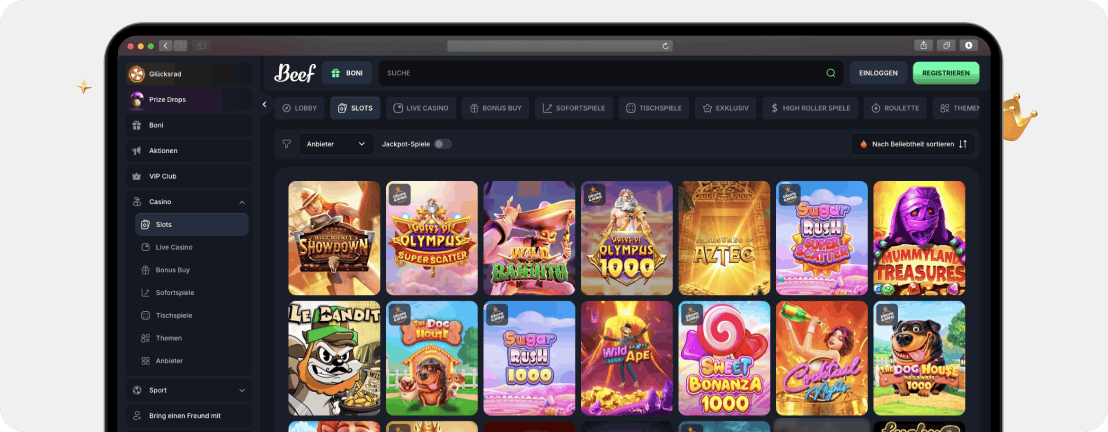
Task: Switch to the BONUS BUY tab
Action: point(495,108)
